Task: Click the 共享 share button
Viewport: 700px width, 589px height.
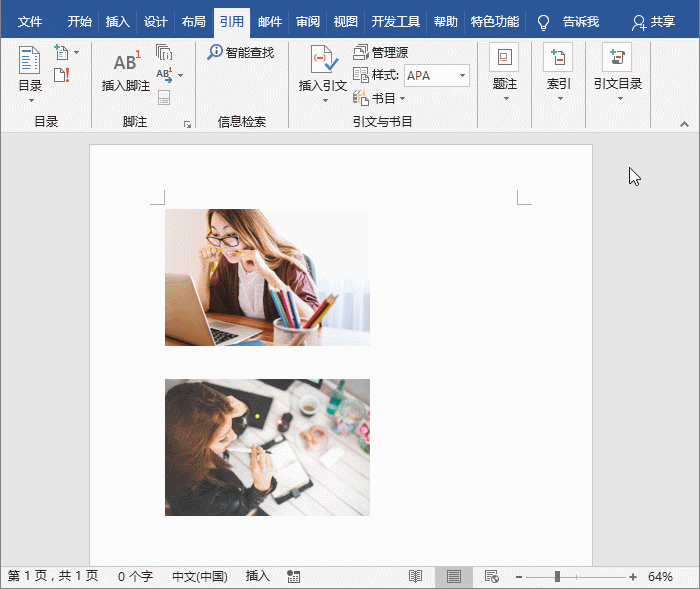Action: [x=653, y=22]
